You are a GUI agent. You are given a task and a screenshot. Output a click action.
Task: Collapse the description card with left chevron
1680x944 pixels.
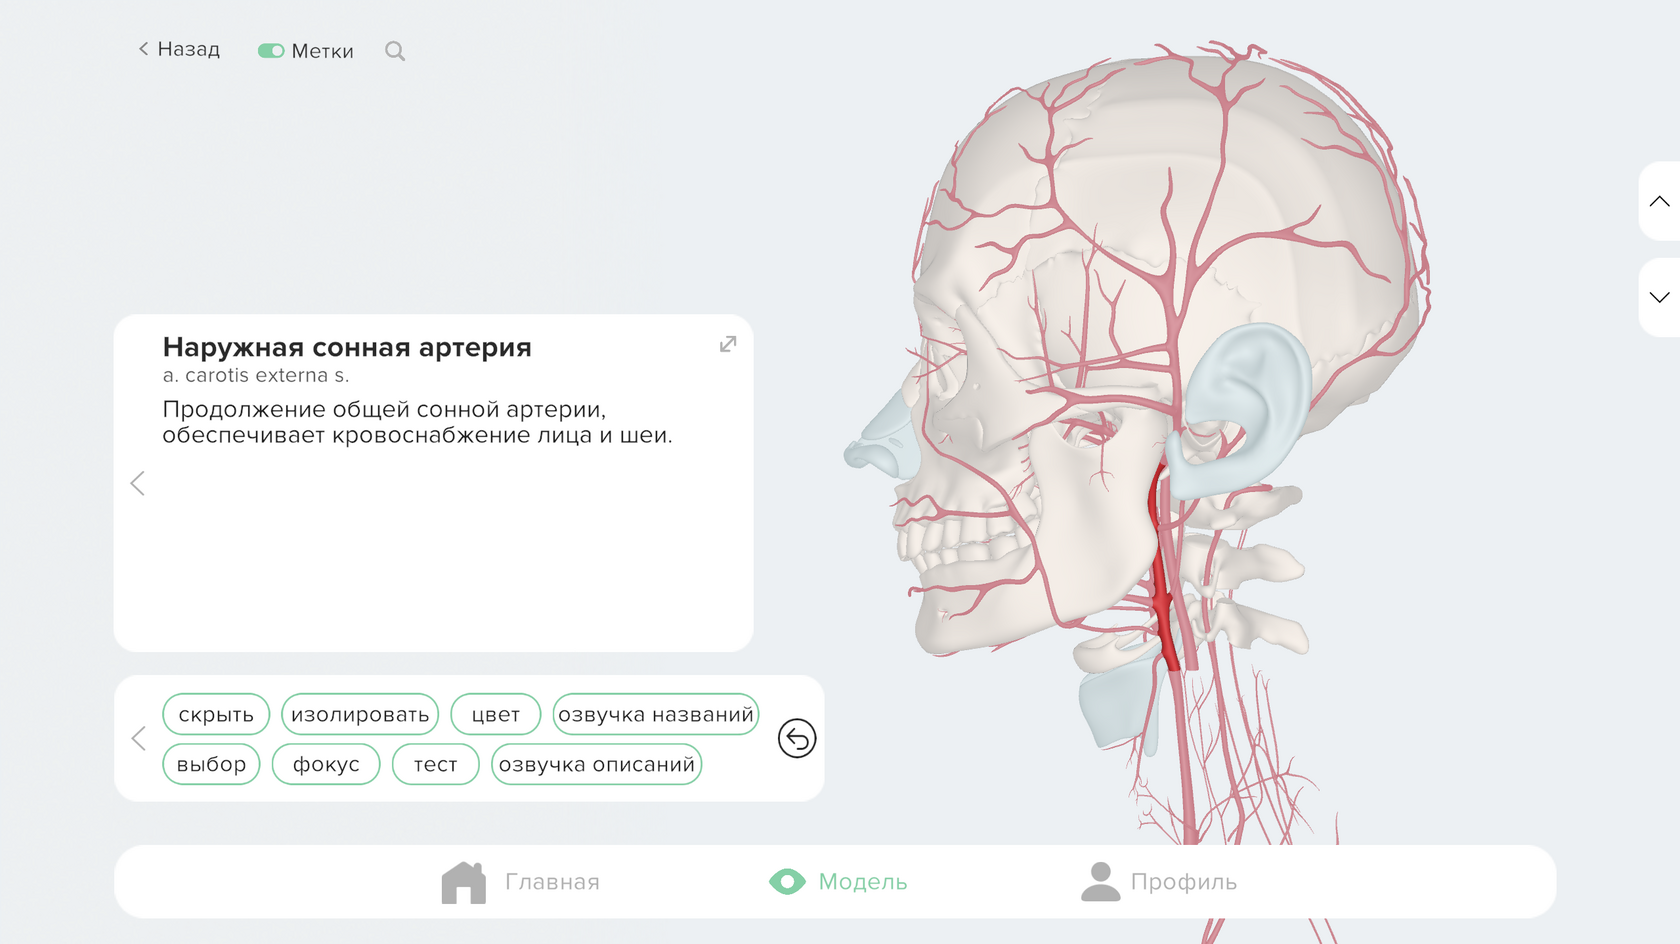[137, 483]
